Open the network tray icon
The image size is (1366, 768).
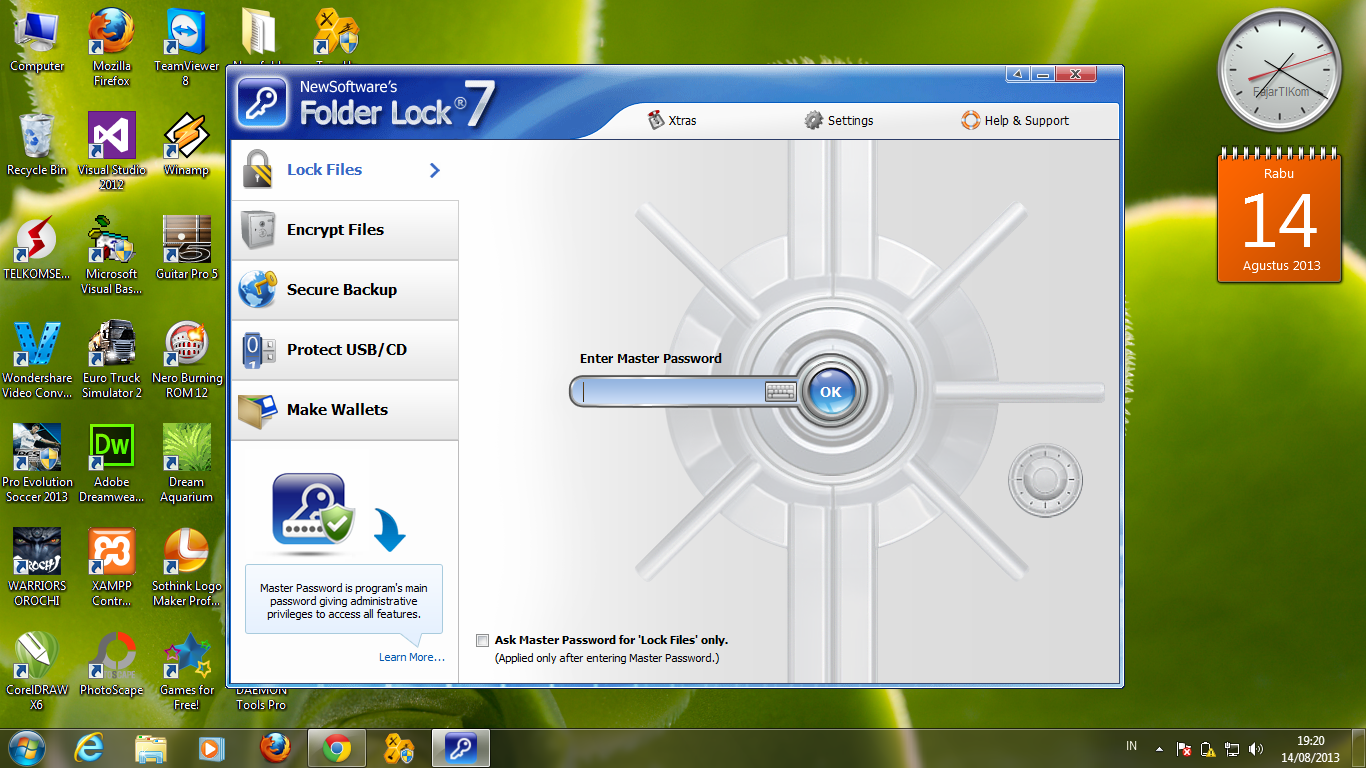click(x=1232, y=749)
